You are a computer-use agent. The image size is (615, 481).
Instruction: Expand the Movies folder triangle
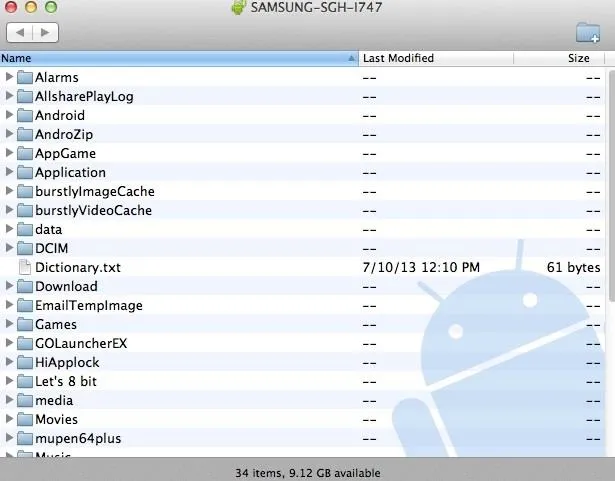click(9, 419)
